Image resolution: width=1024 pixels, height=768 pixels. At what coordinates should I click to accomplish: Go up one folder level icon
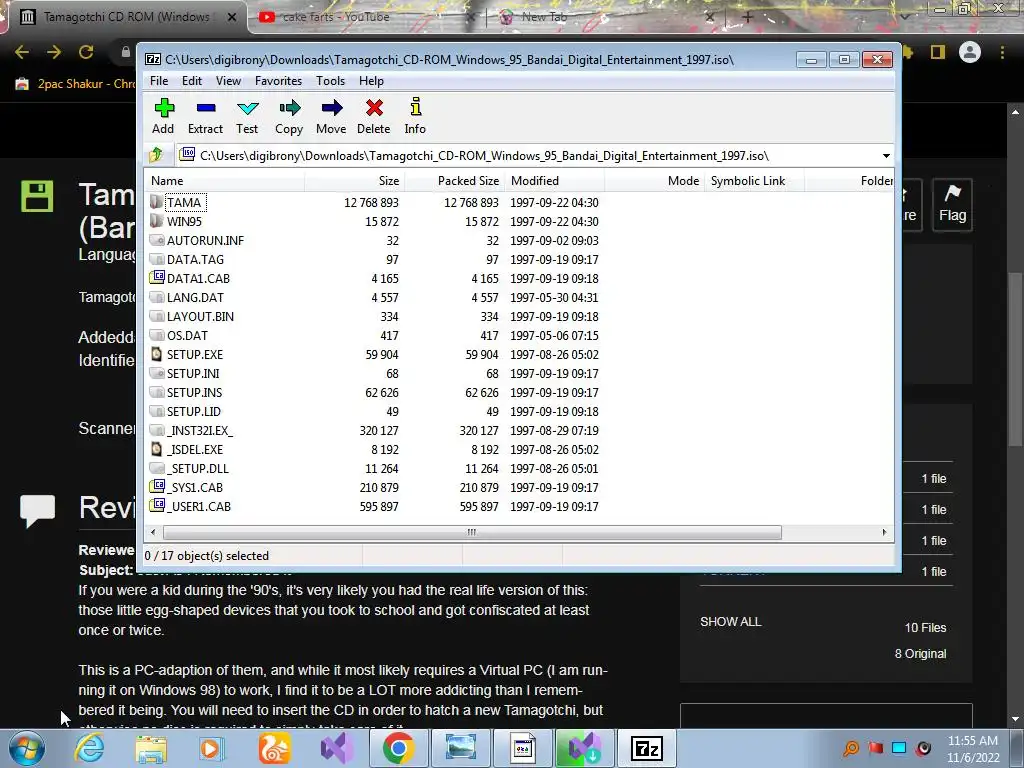156,155
